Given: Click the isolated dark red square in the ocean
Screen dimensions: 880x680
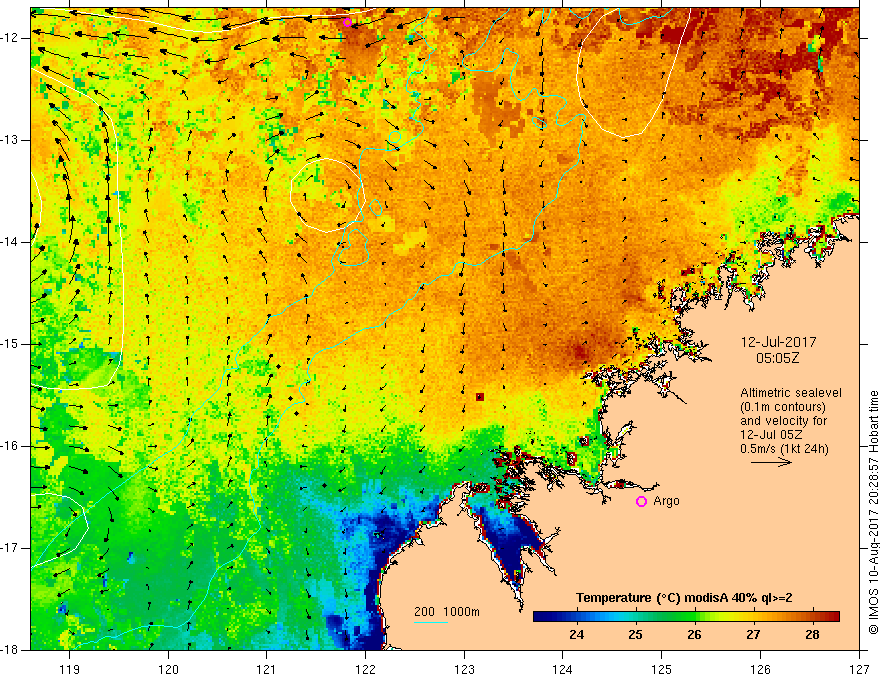Looking at the screenshot, I should tap(480, 397).
